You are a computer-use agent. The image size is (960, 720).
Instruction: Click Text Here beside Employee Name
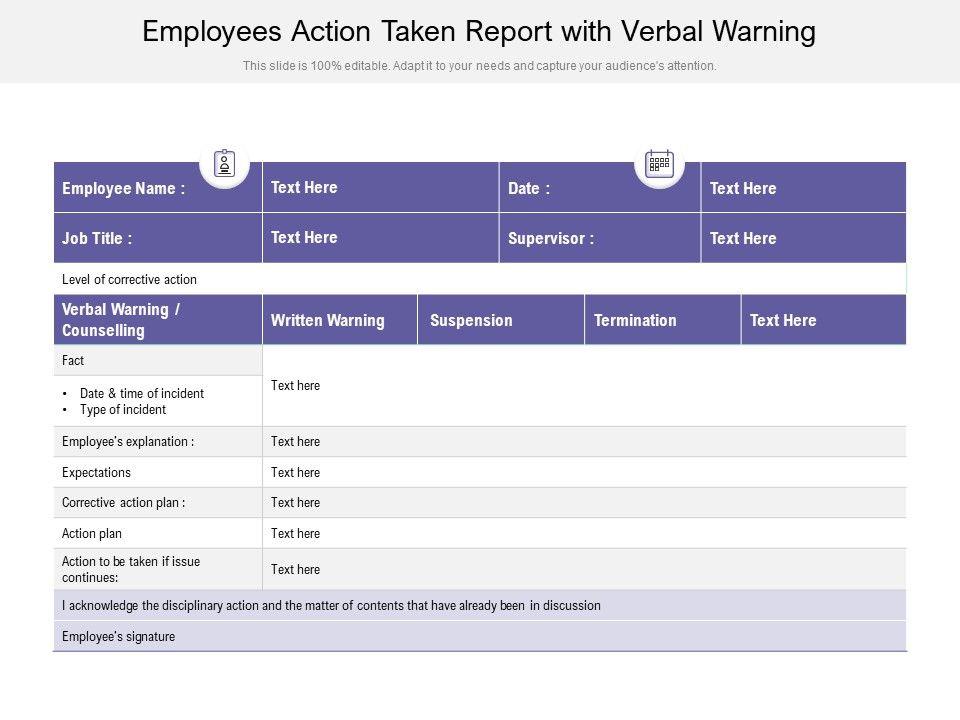click(304, 188)
